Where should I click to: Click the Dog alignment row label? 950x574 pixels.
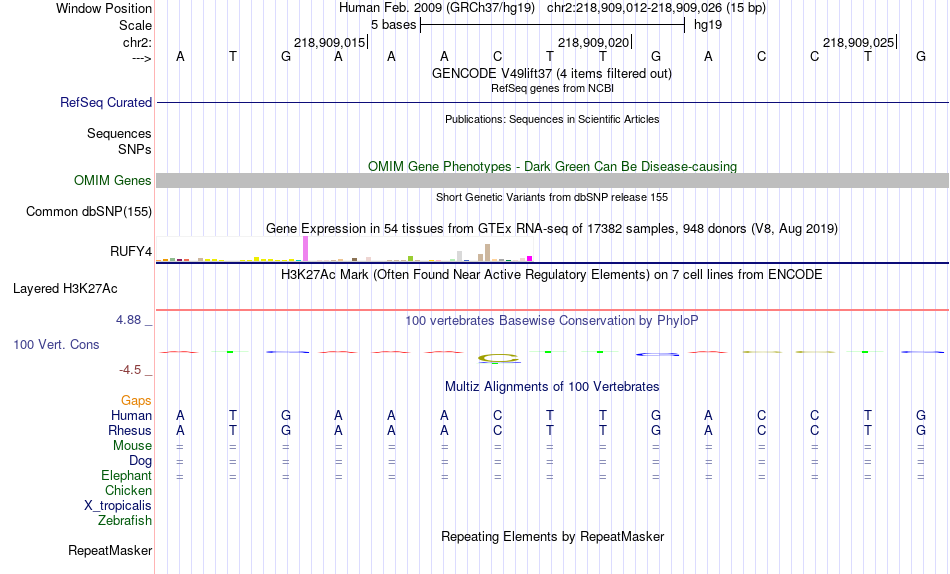pos(140,461)
